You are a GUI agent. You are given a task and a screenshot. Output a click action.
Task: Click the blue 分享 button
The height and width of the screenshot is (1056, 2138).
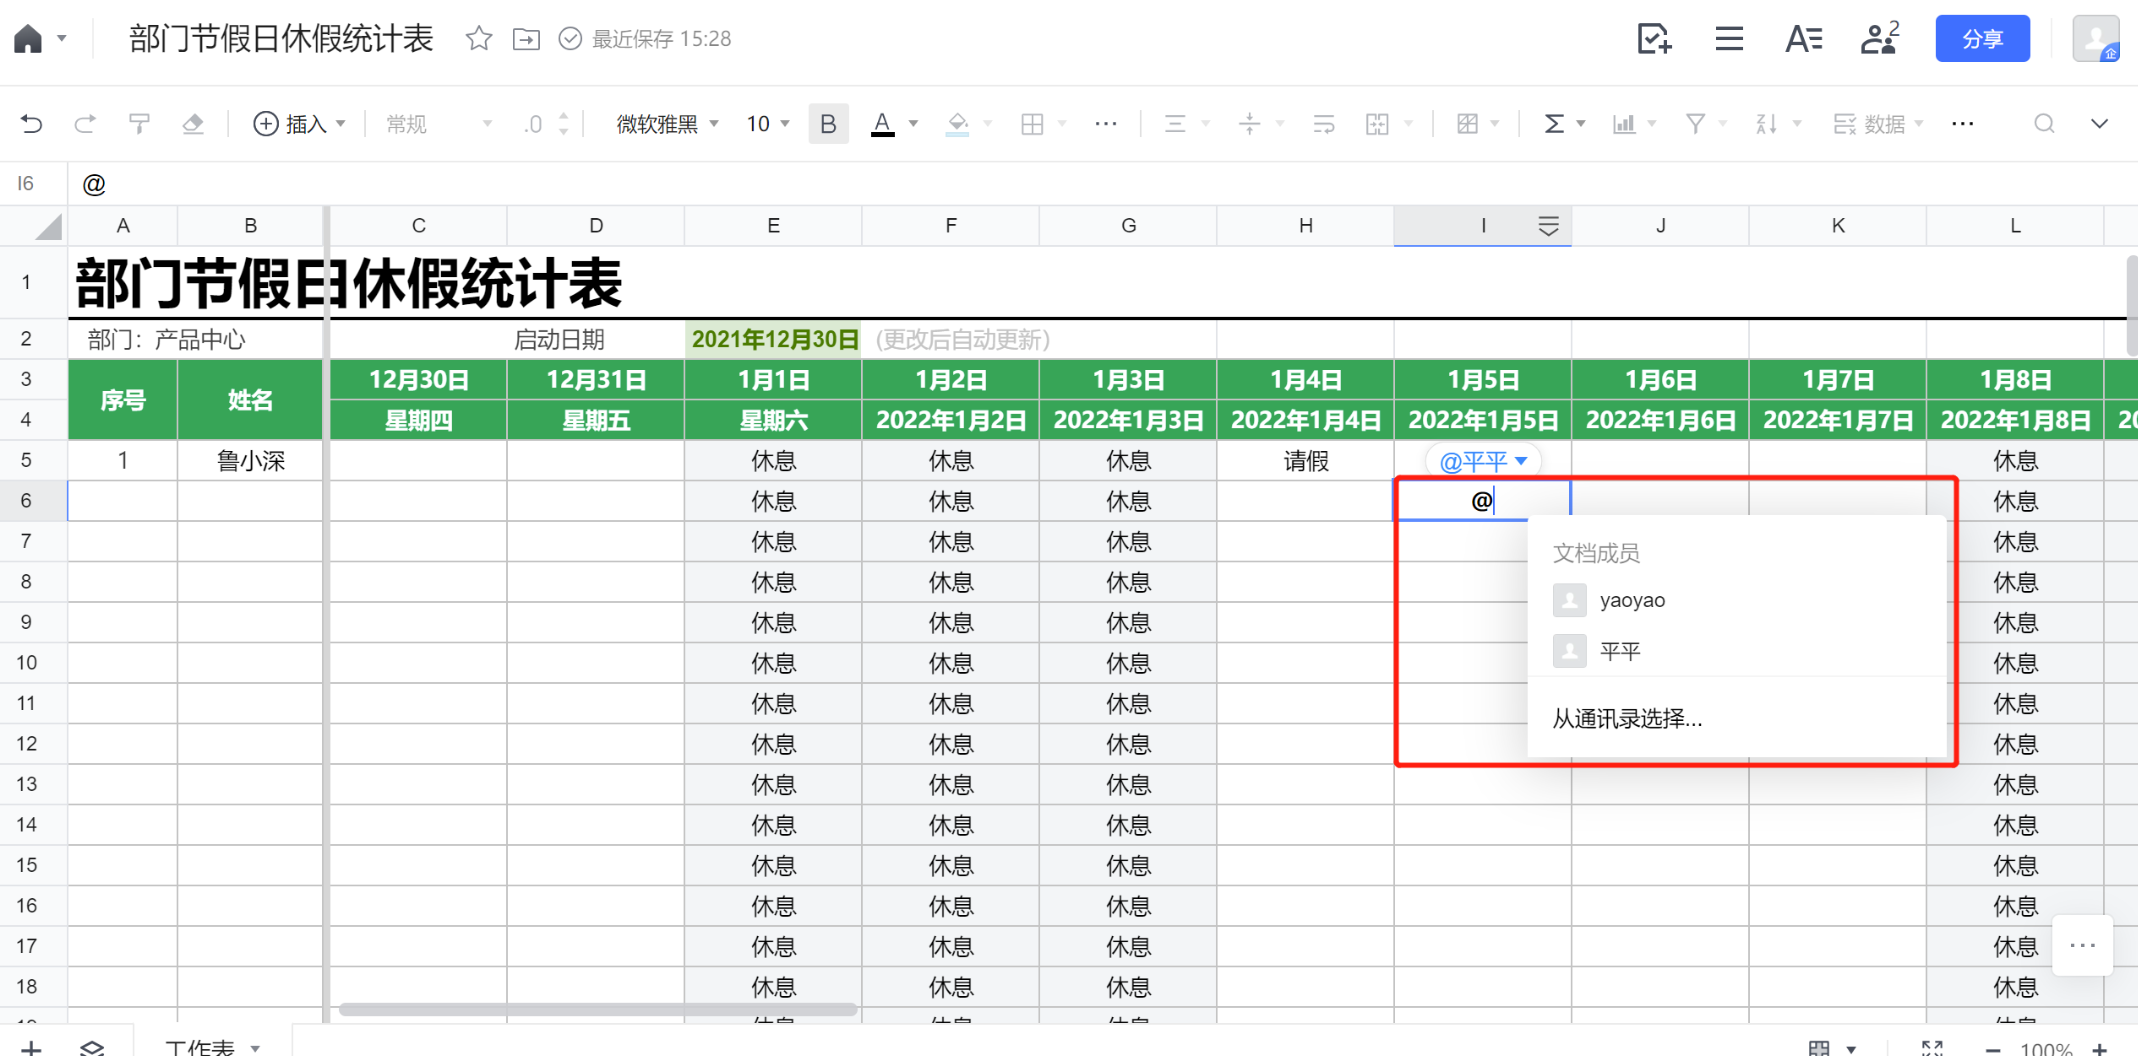tap(1982, 39)
